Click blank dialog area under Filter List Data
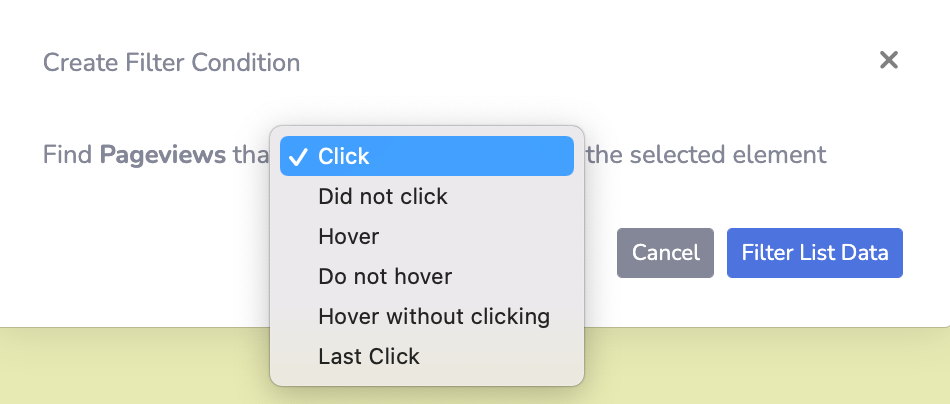Screen dimensions: 950x404 point(815,302)
